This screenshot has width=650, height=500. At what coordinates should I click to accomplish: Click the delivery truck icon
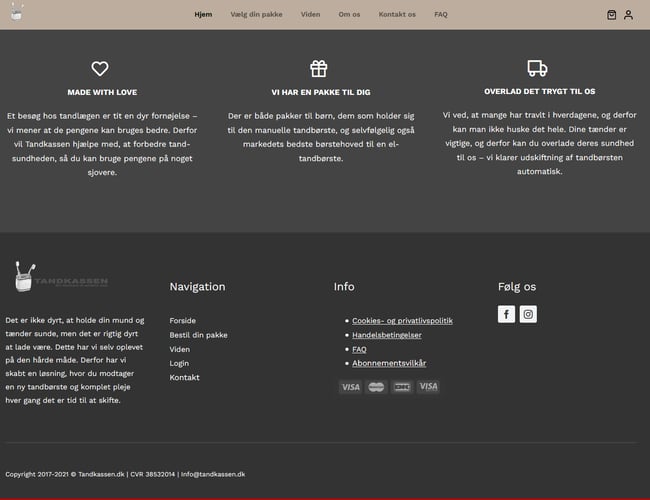[537, 69]
